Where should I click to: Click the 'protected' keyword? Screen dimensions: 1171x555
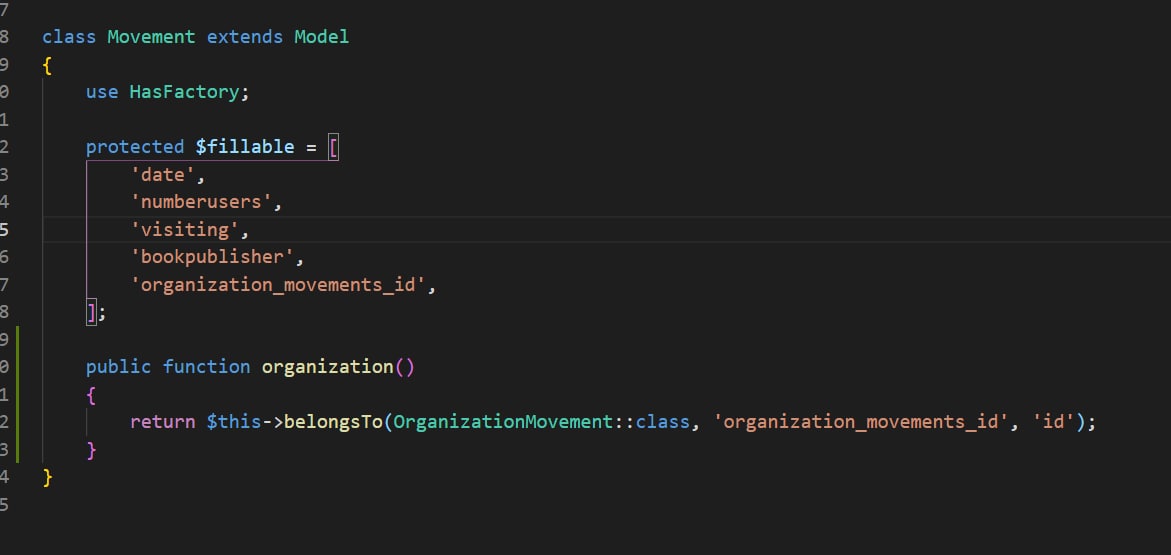point(135,147)
